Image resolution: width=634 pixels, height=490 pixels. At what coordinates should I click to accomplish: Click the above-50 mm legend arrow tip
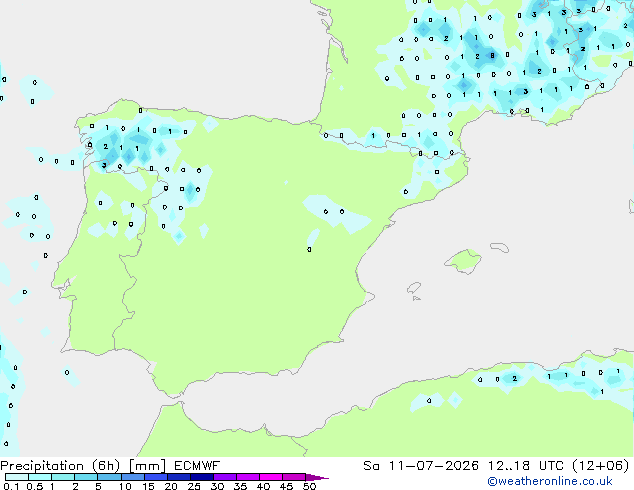pos(317,477)
